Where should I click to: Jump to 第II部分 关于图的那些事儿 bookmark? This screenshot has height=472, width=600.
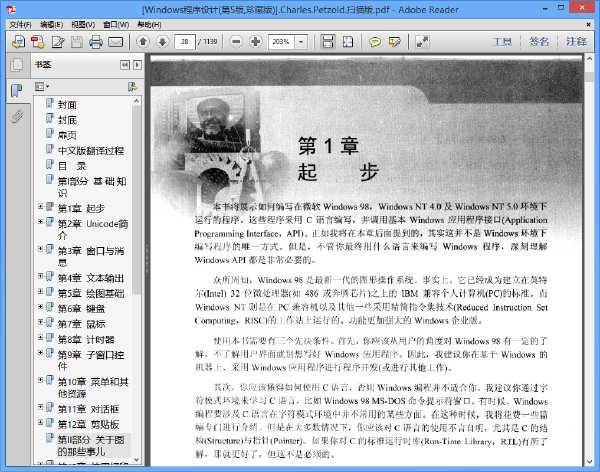(x=91, y=445)
